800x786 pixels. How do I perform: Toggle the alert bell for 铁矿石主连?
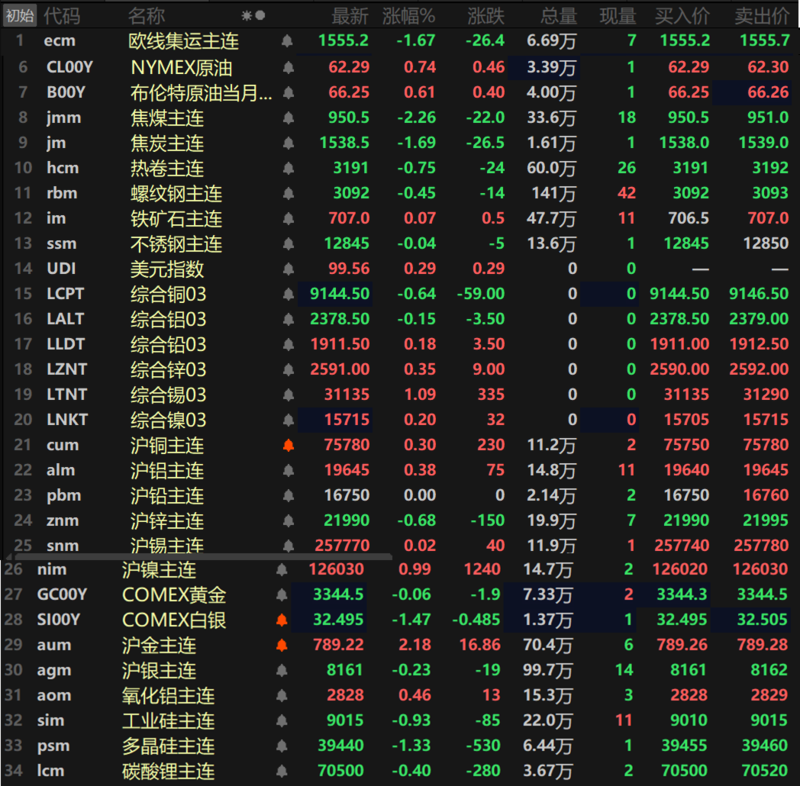pos(288,218)
